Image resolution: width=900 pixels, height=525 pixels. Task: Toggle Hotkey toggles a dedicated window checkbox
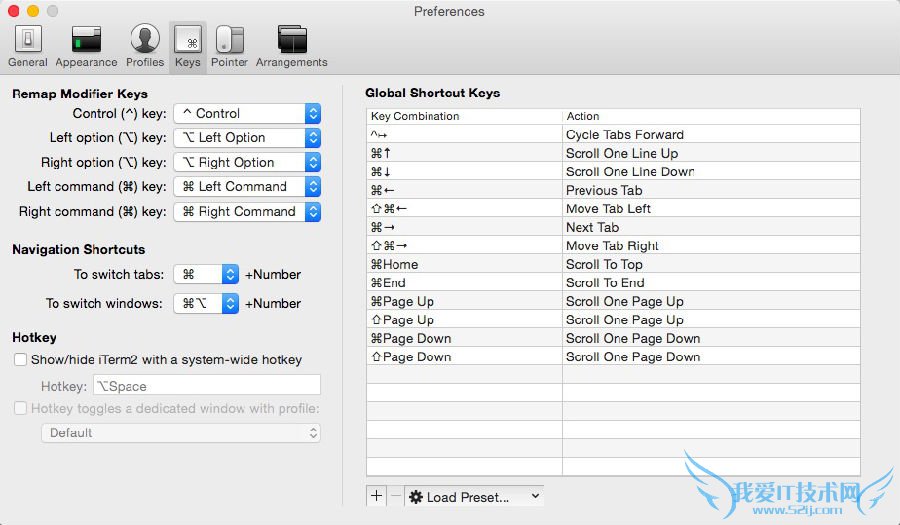(x=21, y=408)
